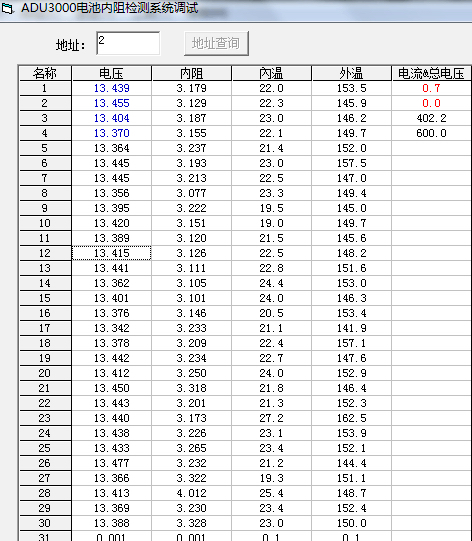Click outer temperature cell 141.9
The height and width of the screenshot is (541, 472).
point(352,328)
